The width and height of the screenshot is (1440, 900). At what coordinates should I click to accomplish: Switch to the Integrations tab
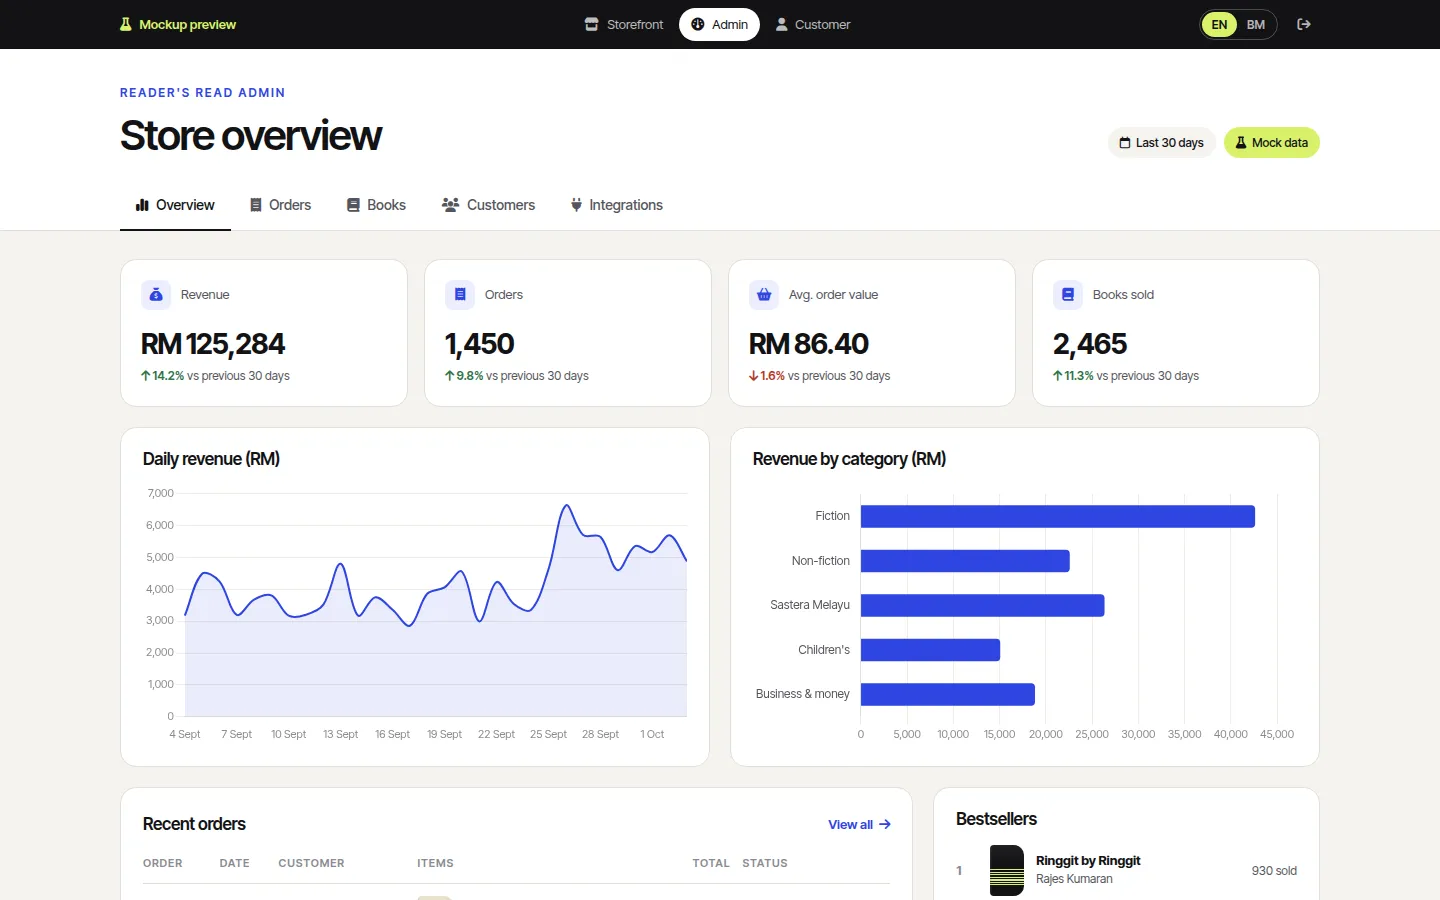coord(616,205)
